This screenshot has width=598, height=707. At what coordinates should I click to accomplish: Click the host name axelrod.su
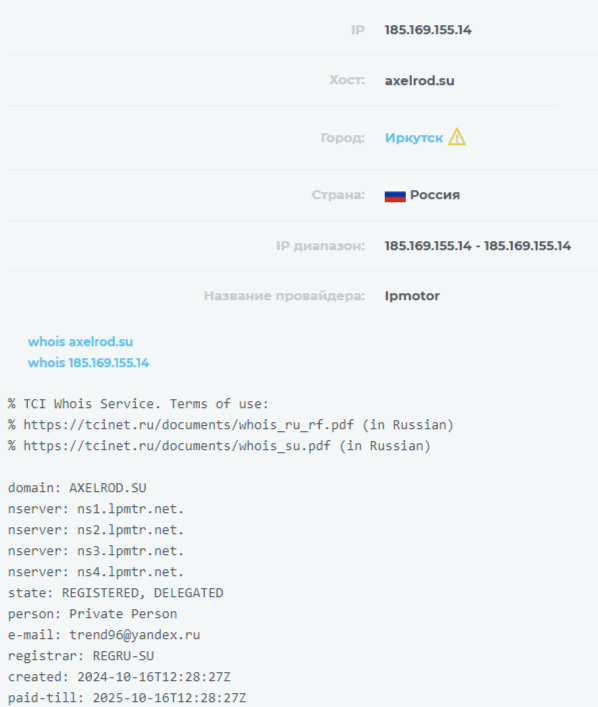pyautogui.click(x=419, y=81)
